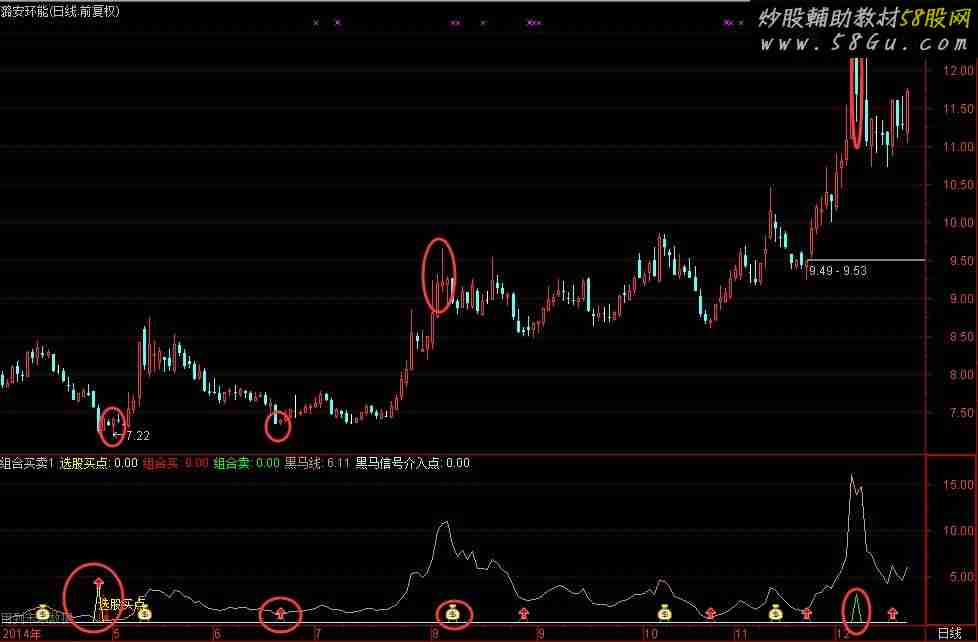Image resolution: width=978 pixels, height=642 pixels.
Task: Select the 组合买卖1 indicator name
Action: [x=27, y=464]
